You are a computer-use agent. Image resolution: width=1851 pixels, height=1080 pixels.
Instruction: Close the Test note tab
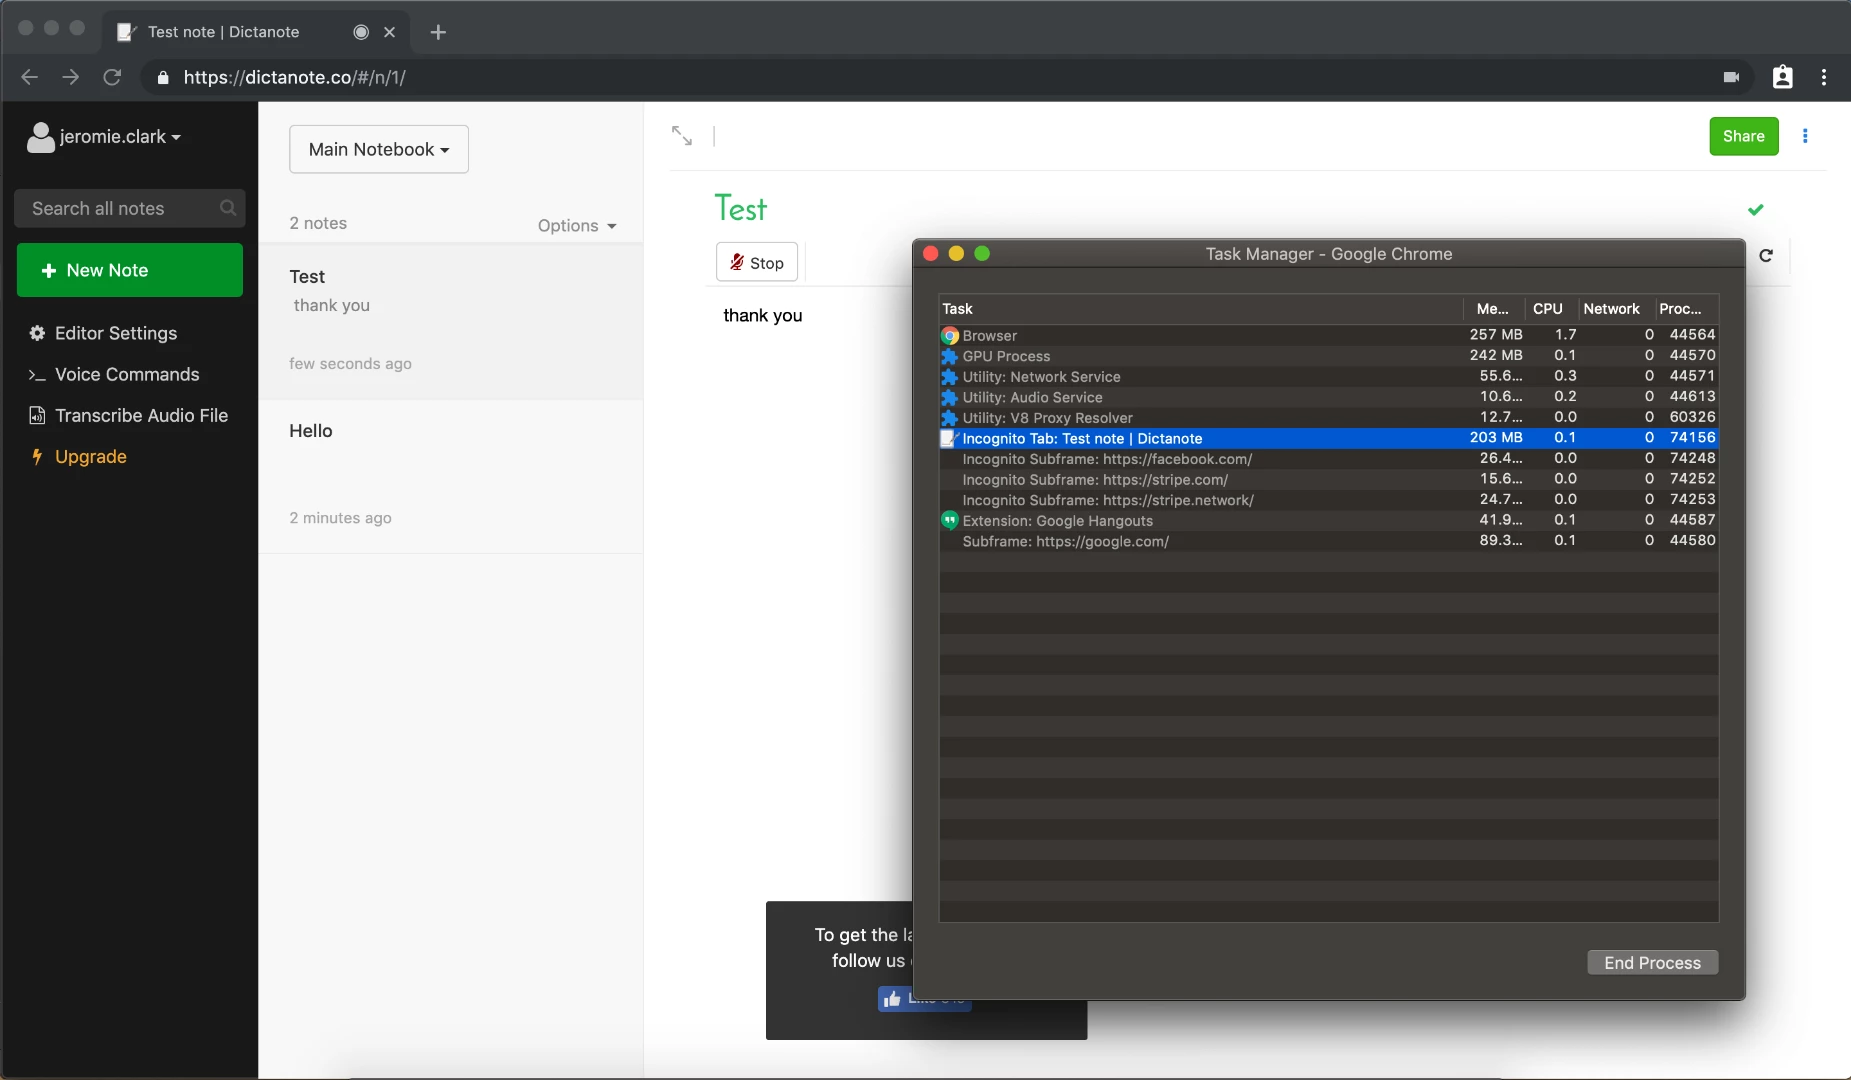click(x=390, y=32)
